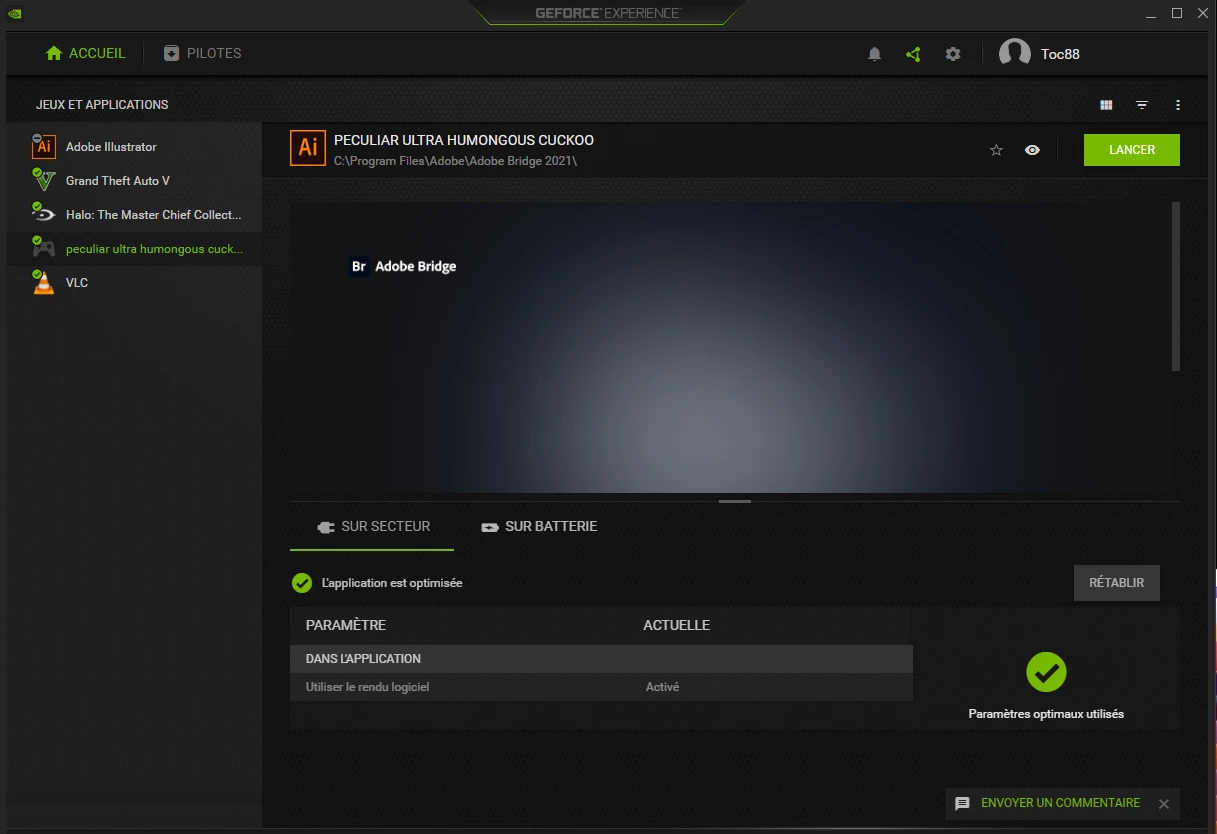Click the Rétablir button

(1117, 583)
